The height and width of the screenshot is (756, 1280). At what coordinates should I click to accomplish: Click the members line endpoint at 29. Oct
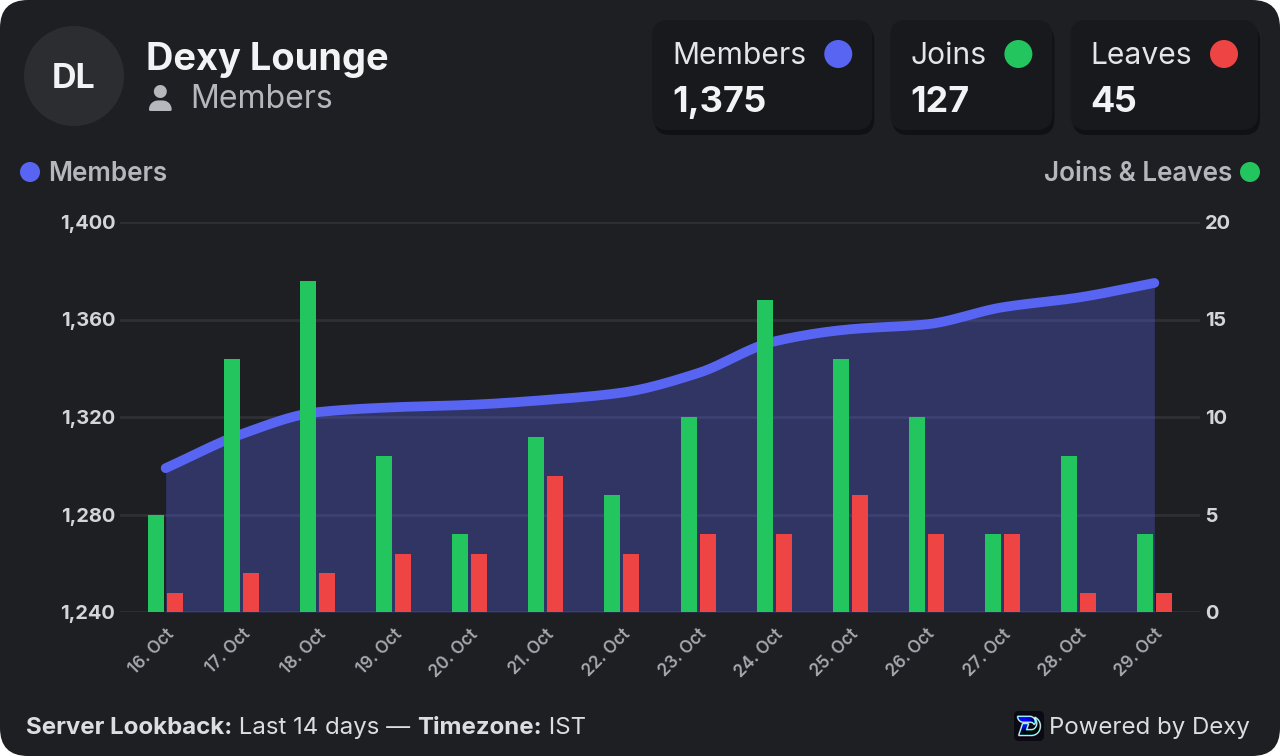(x=1155, y=283)
